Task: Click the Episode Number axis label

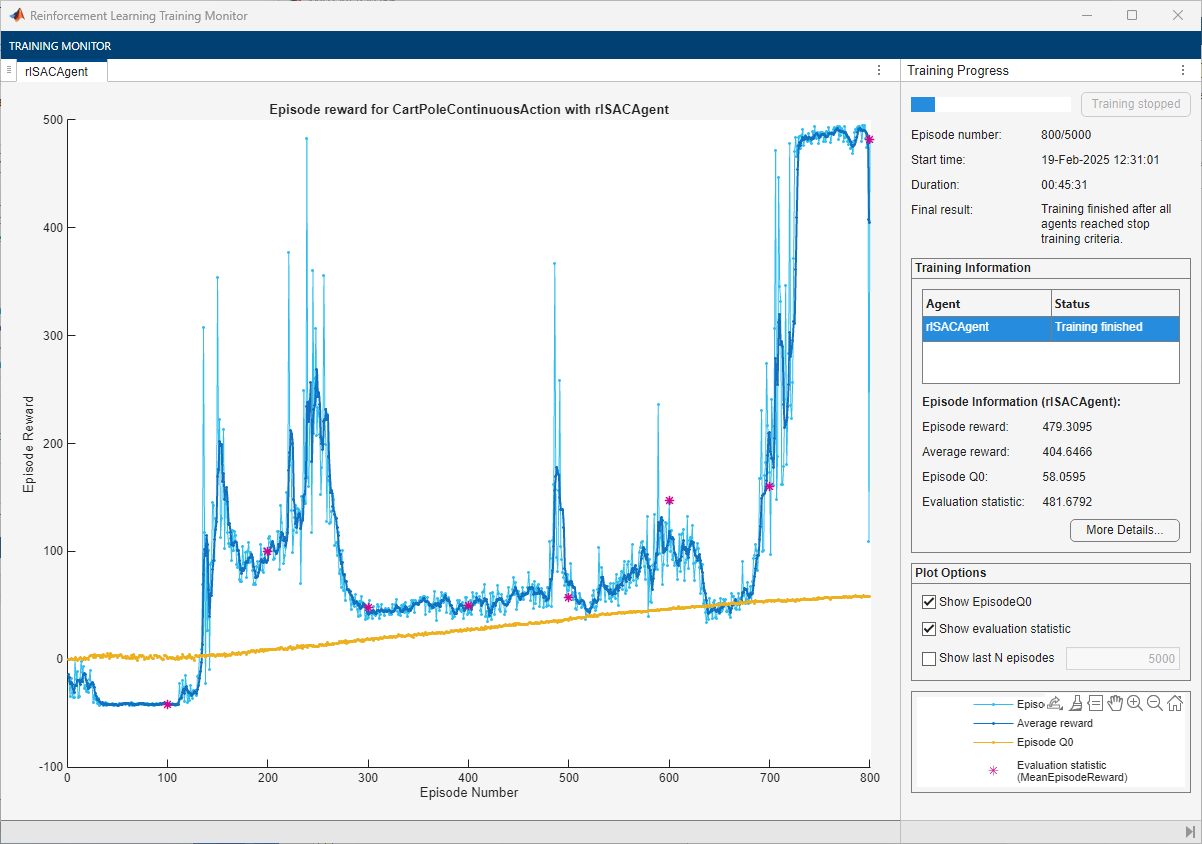Action: 469,792
